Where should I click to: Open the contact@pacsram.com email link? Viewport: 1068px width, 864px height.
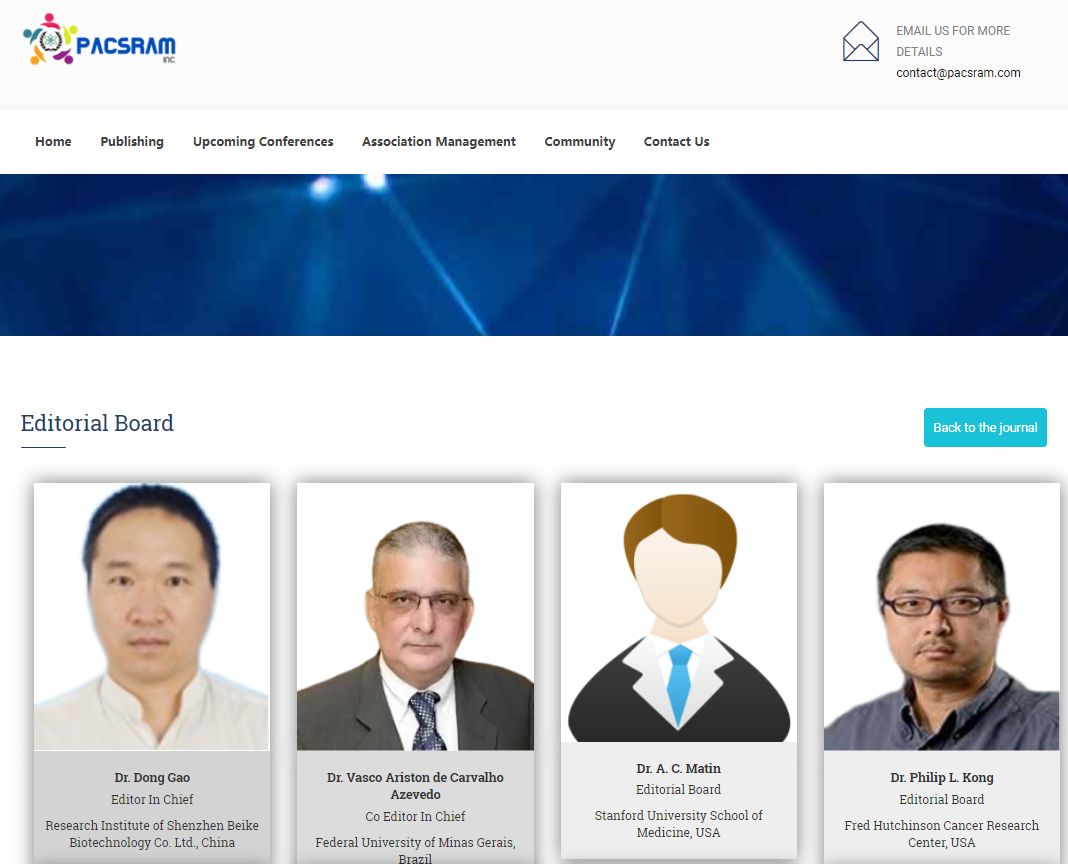[x=958, y=73]
